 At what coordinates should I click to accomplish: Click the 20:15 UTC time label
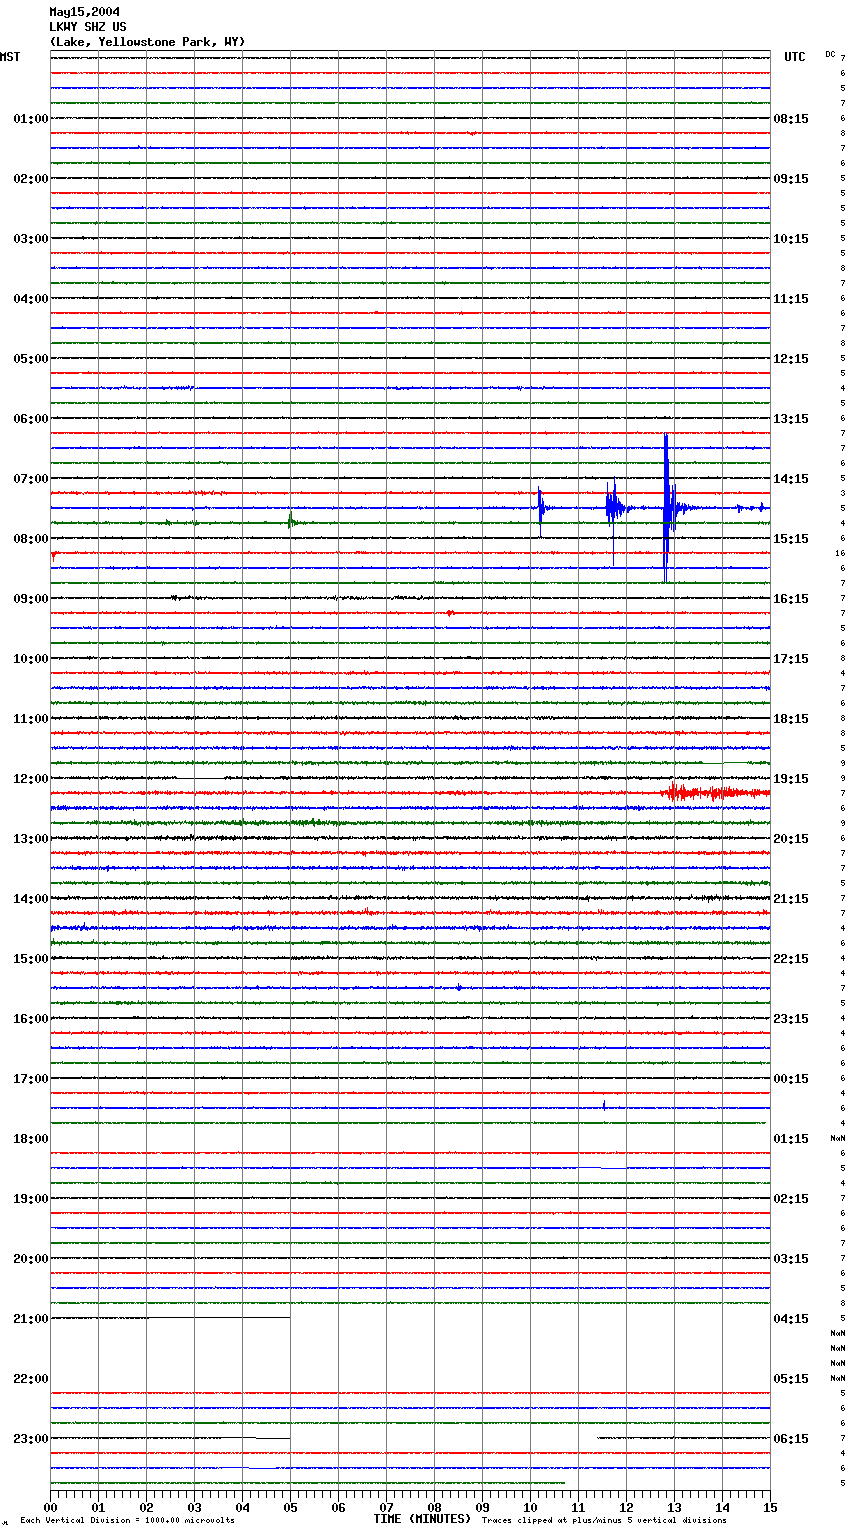[791, 839]
